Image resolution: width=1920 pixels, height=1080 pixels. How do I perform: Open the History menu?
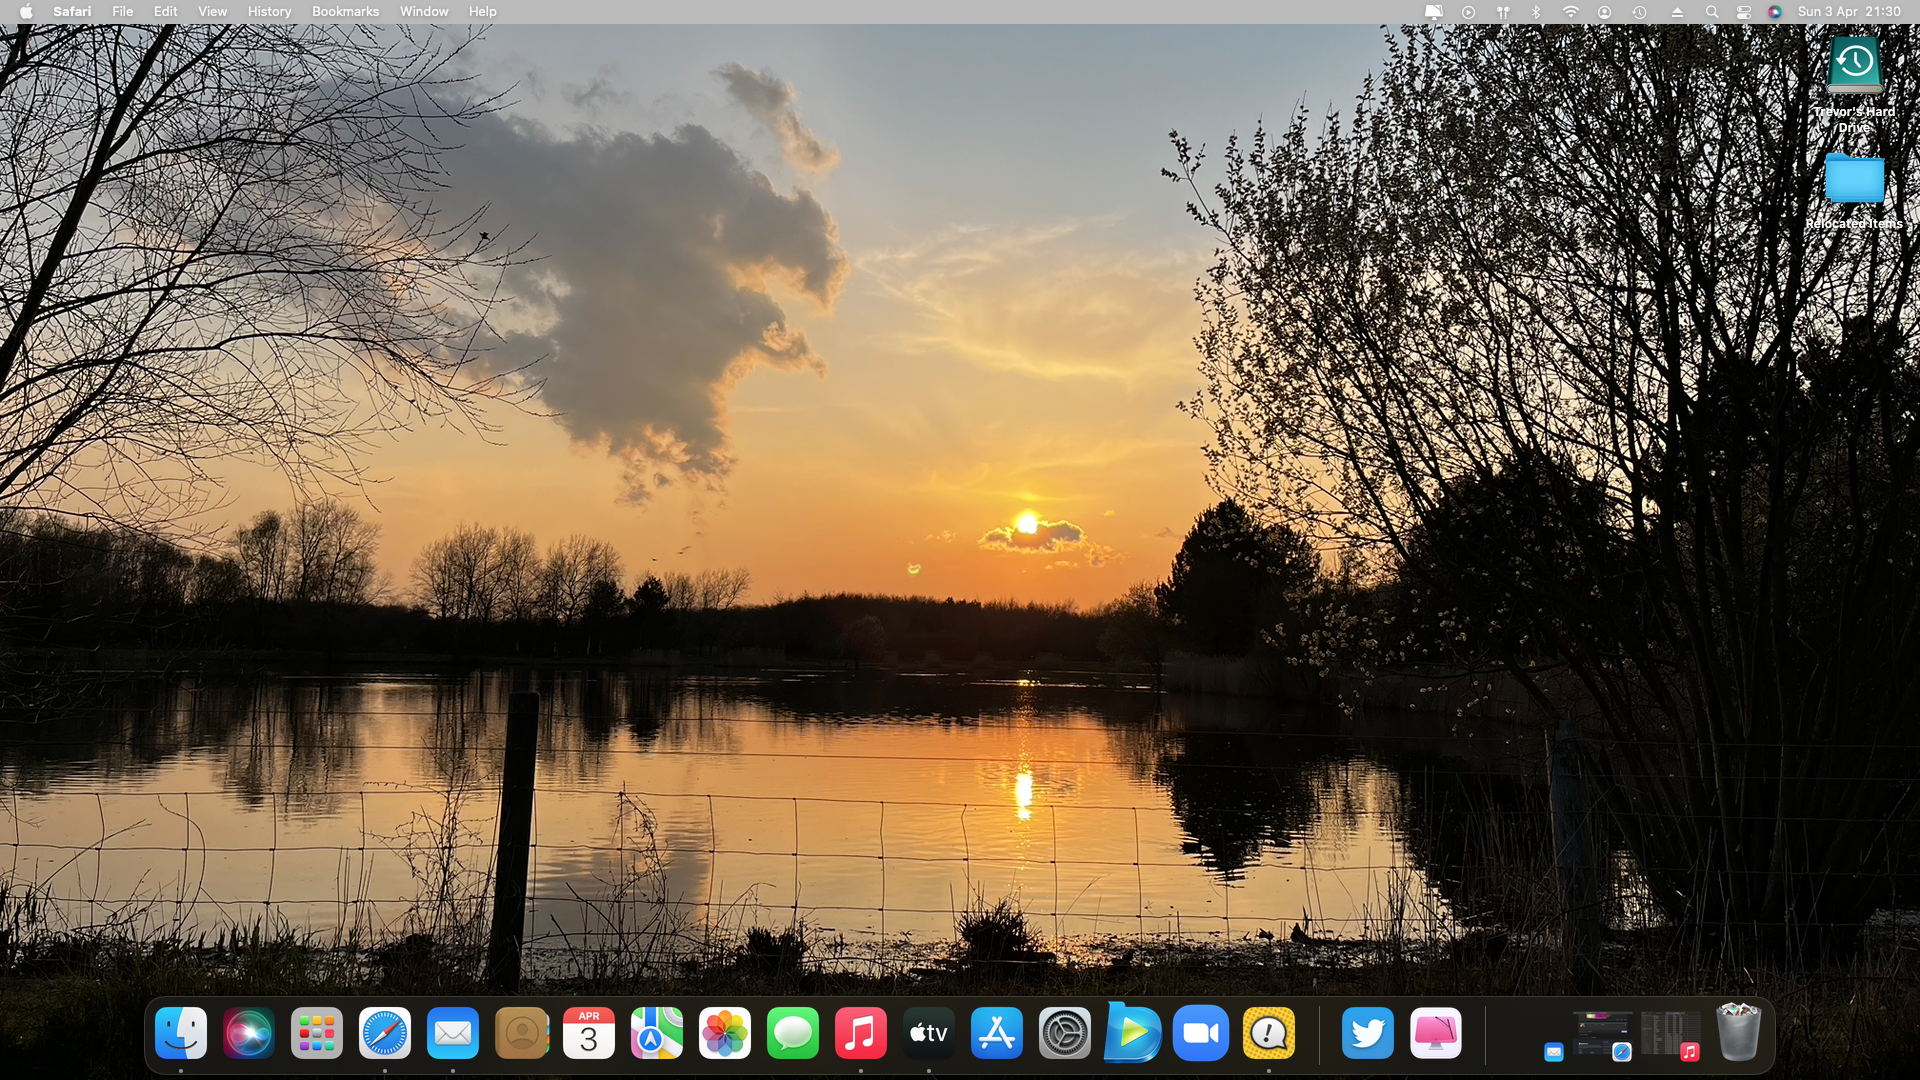pyautogui.click(x=269, y=12)
